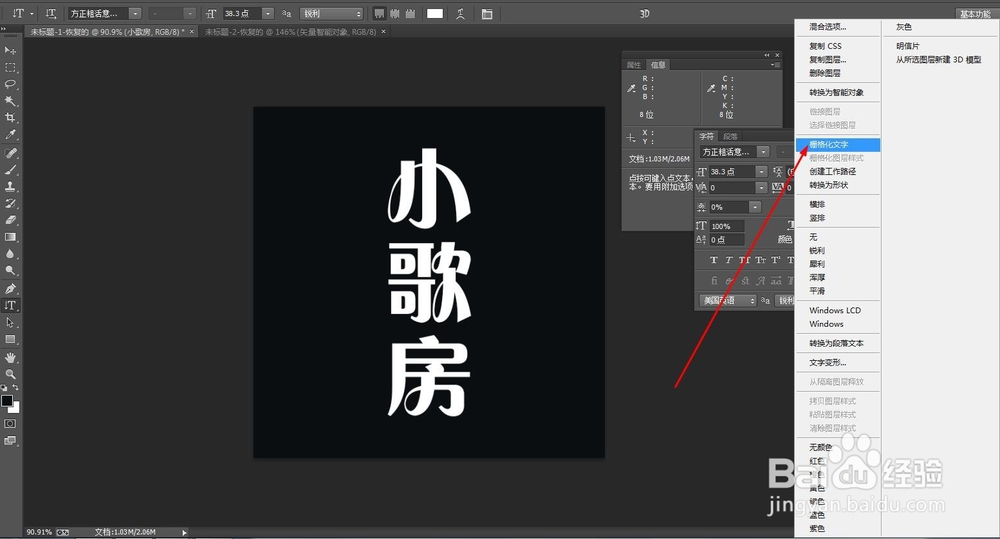Open text color swatch in options bar
Viewport: 1000px width, 539px height.
pyautogui.click(x=435, y=13)
